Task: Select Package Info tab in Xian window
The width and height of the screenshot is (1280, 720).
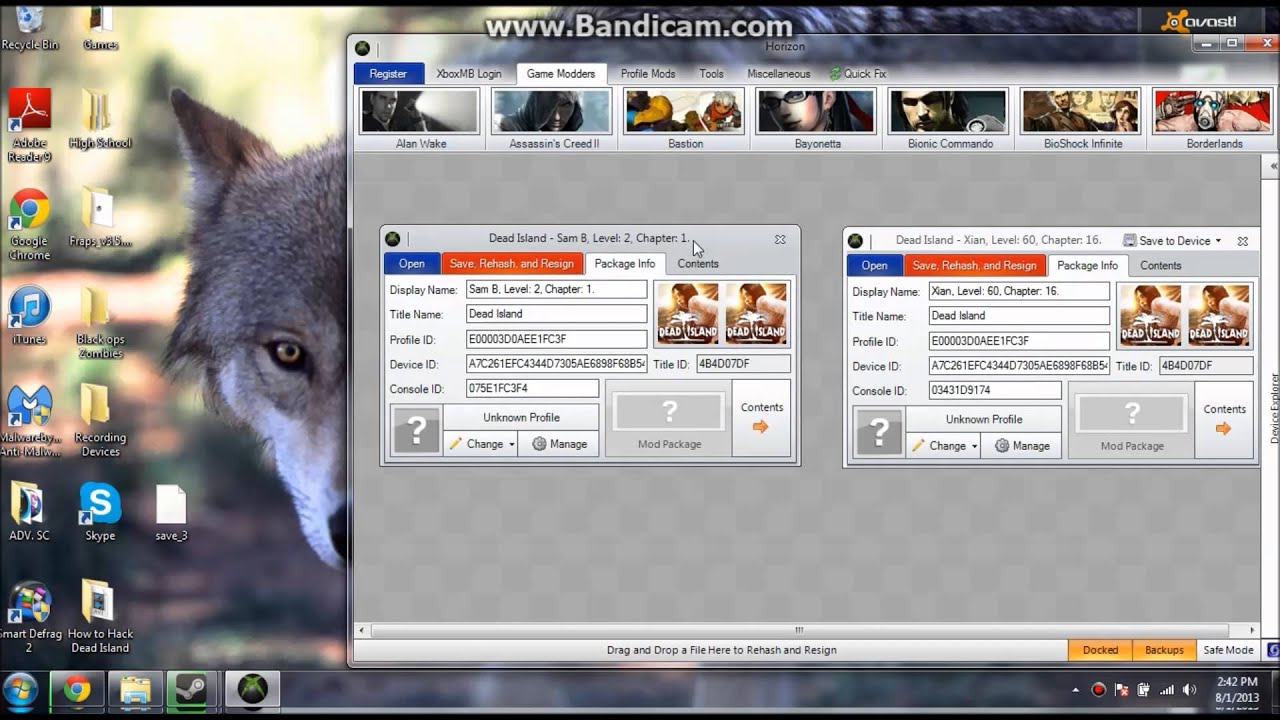Action: [1088, 265]
